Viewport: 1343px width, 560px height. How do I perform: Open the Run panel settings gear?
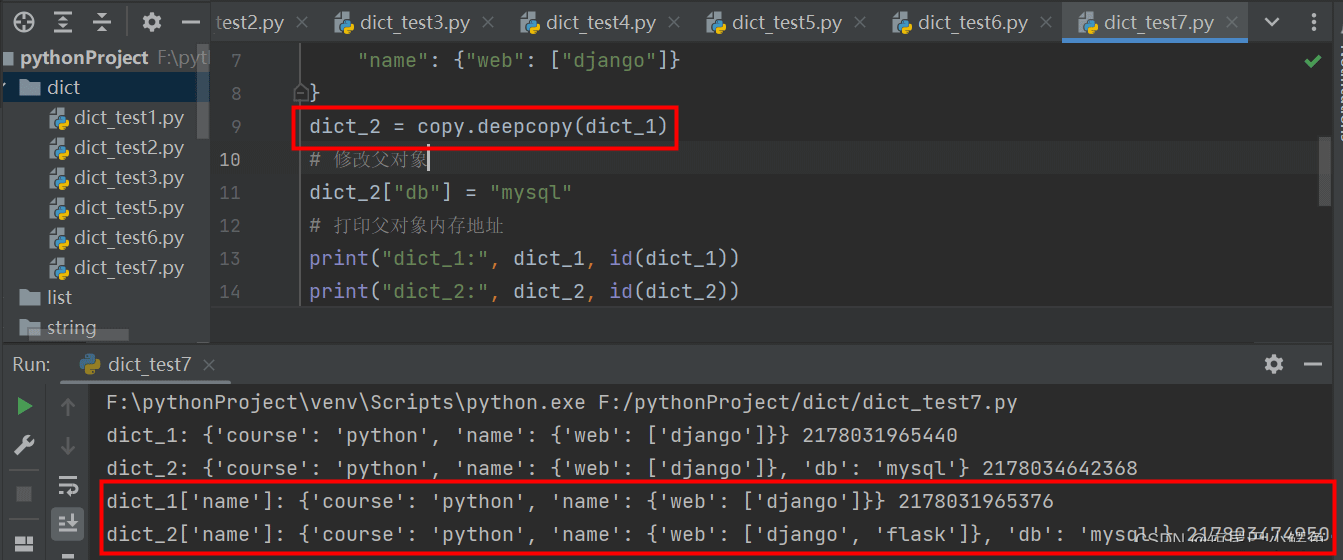[x=1273, y=364]
